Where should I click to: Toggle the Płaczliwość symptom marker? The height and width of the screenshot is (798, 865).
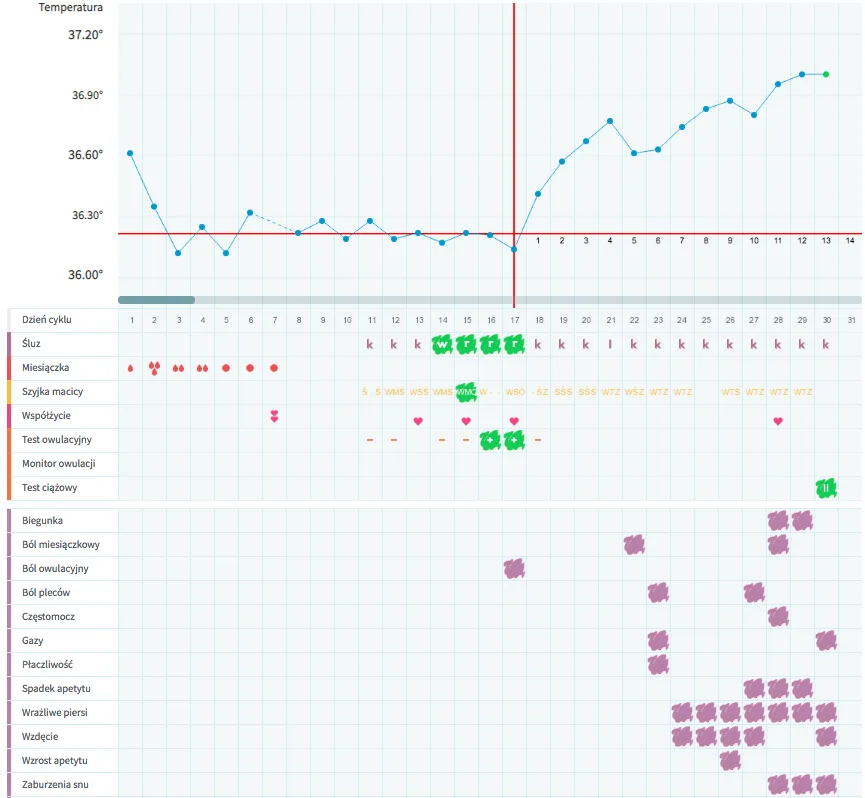pos(658,665)
